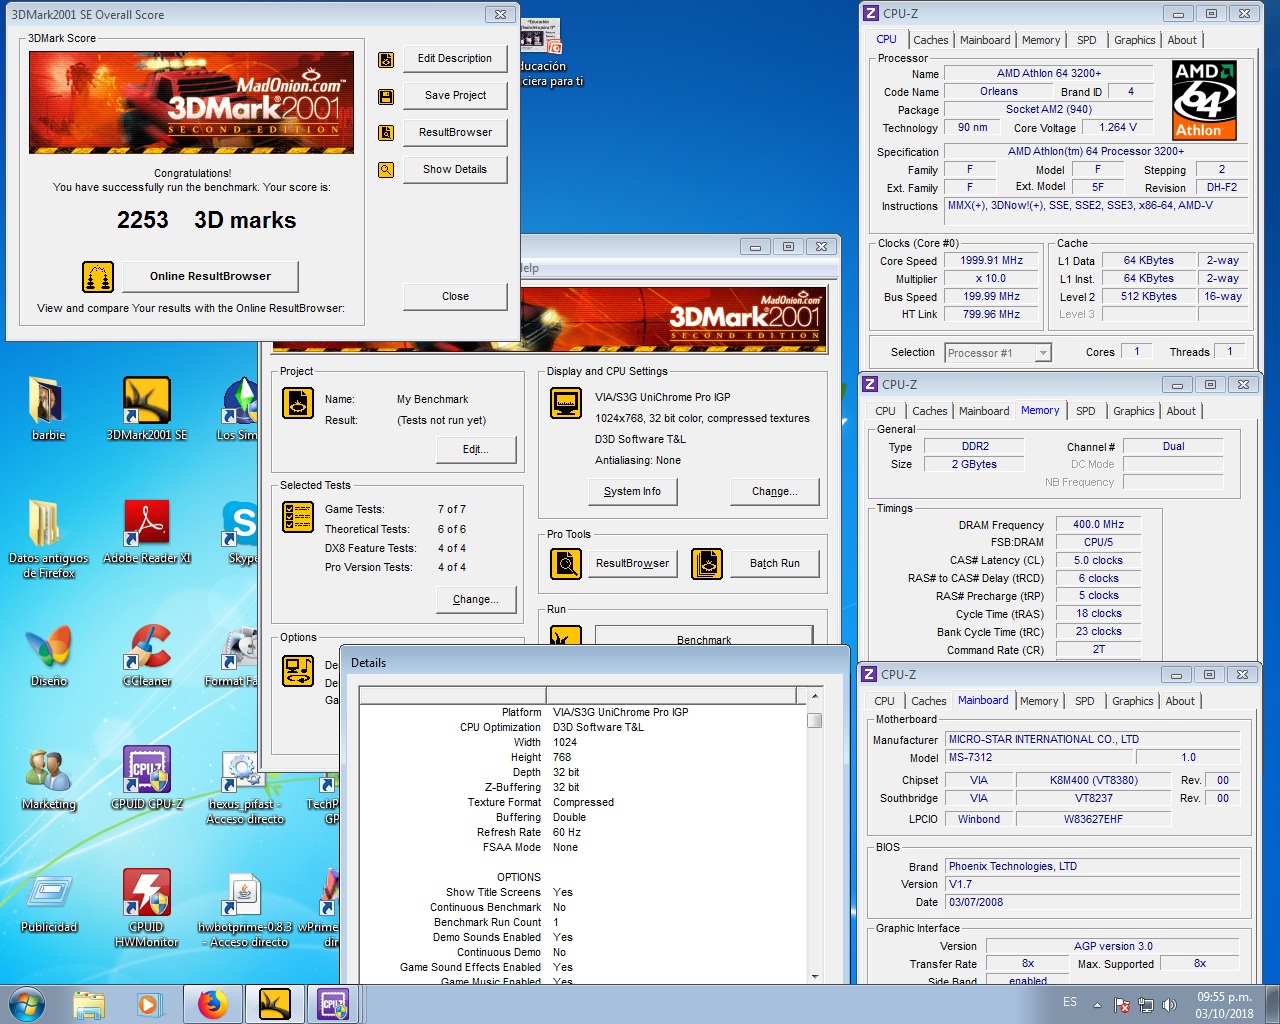Click the System Info button
This screenshot has width=1280, height=1024.
[x=632, y=492]
